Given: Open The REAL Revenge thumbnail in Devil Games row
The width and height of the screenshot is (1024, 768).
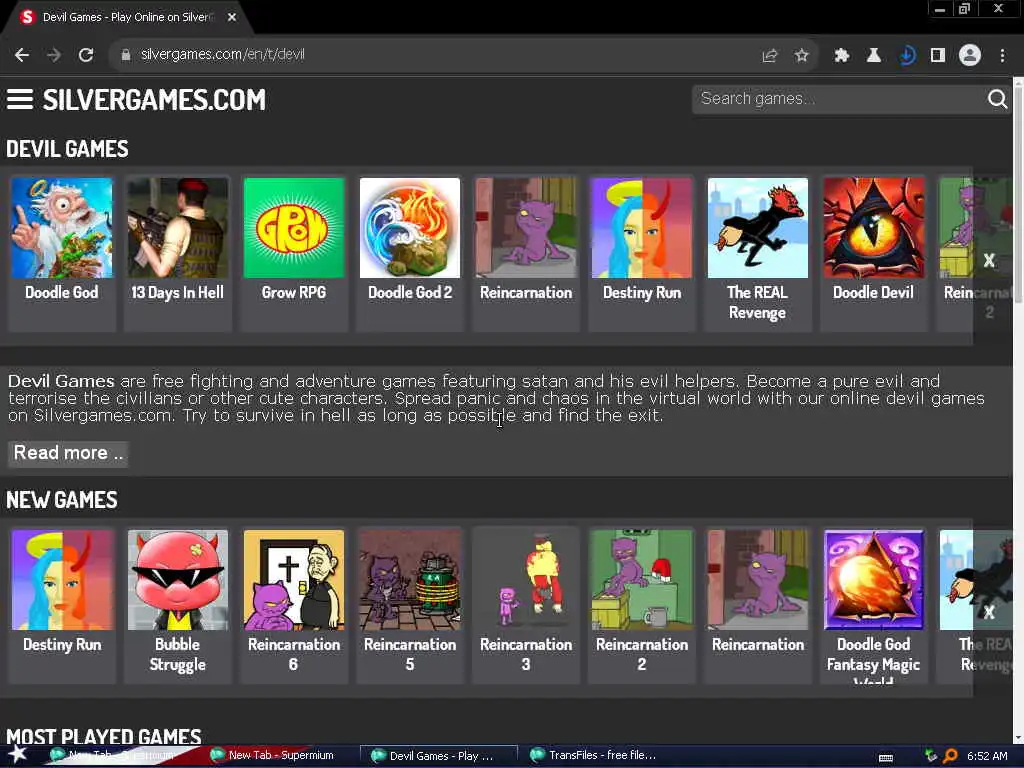Looking at the screenshot, I should tap(758, 228).
